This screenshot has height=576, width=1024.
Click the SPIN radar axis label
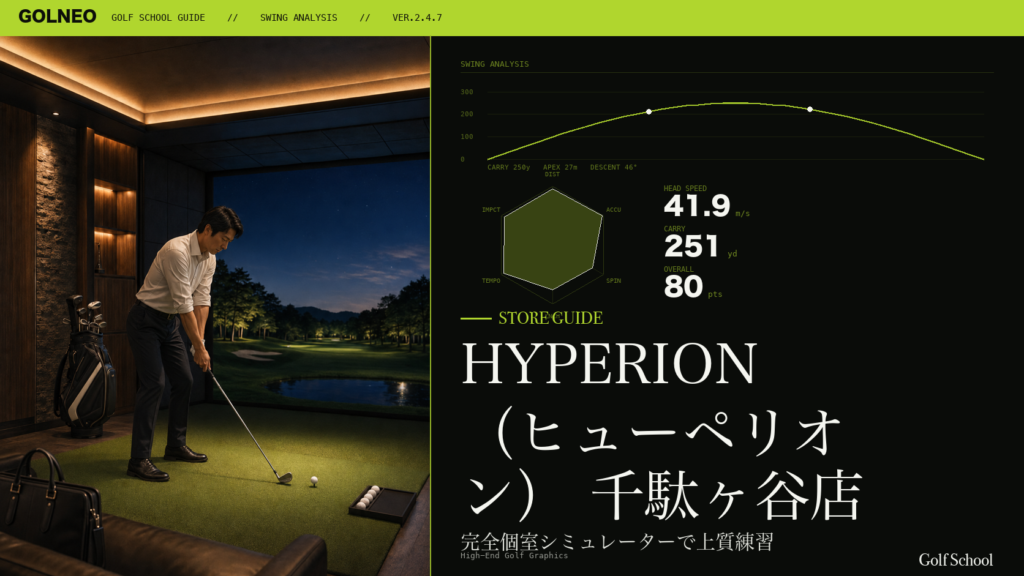tap(613, 281)
